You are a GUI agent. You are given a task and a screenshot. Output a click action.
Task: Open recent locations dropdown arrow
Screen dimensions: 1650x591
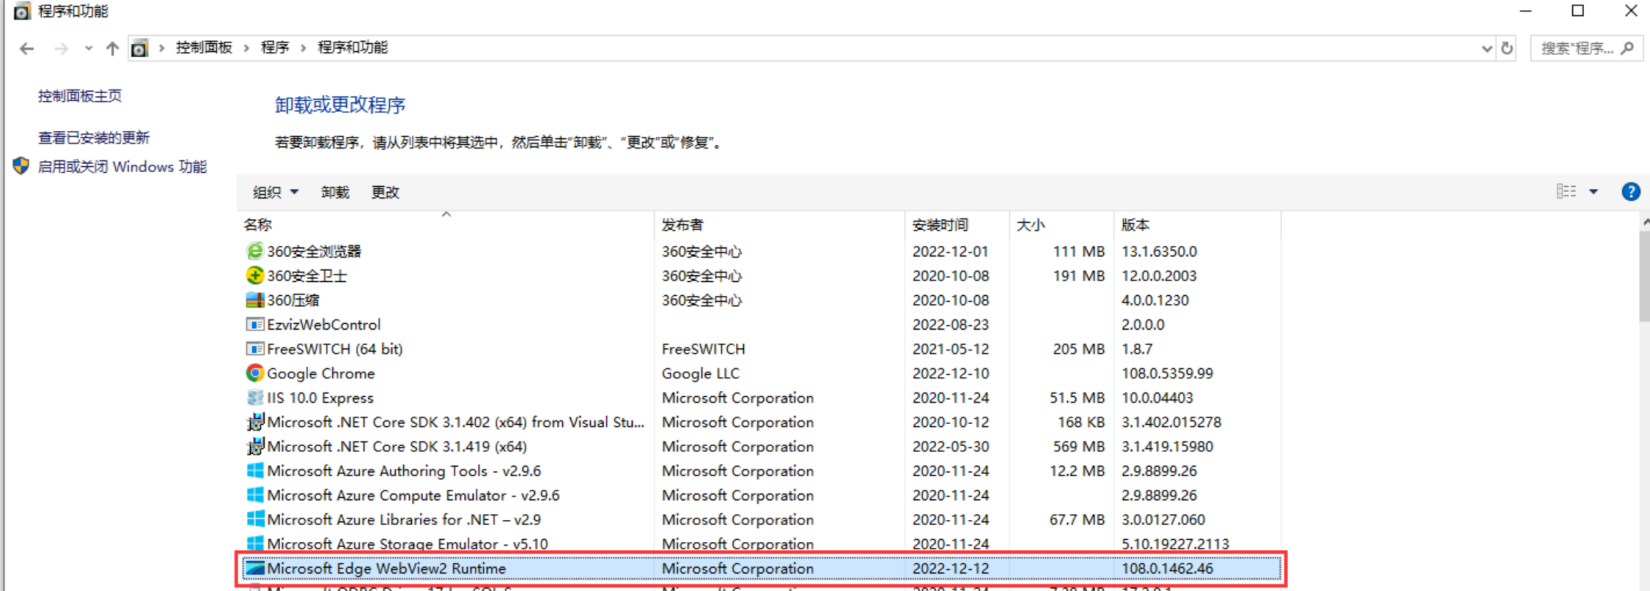88,48
